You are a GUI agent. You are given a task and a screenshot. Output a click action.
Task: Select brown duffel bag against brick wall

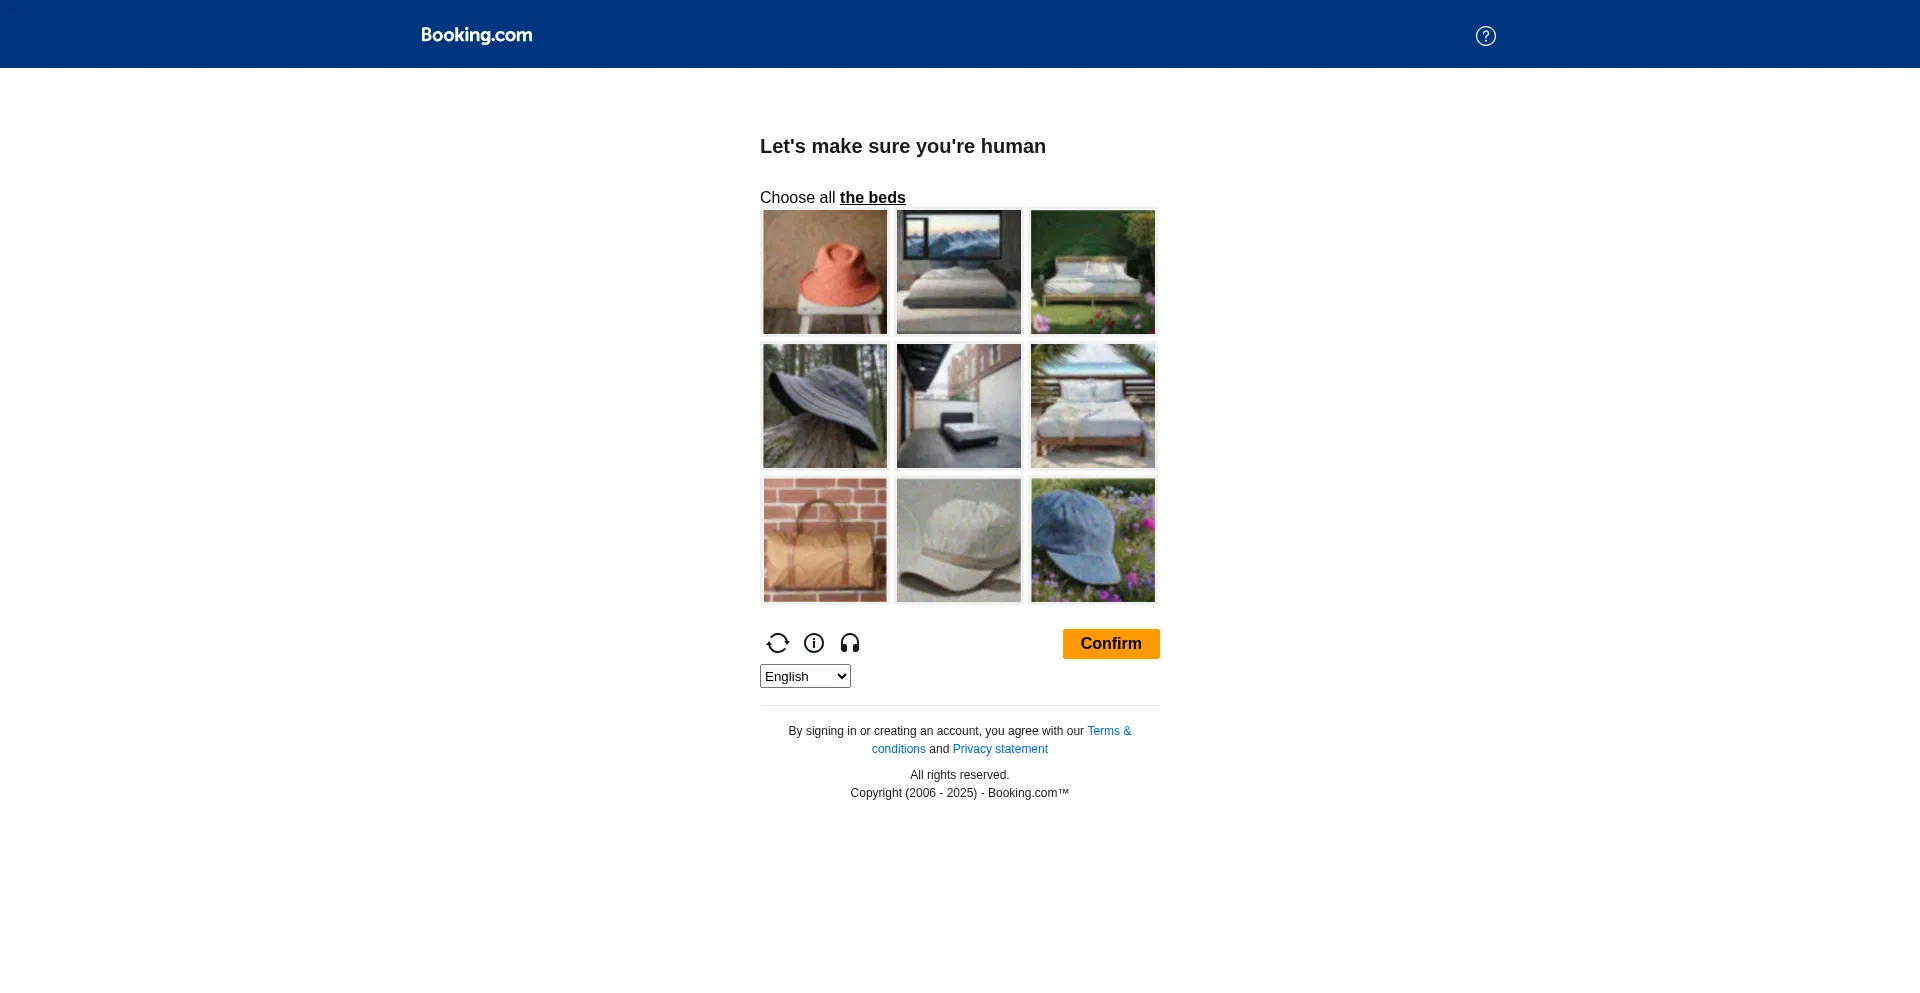825,540
